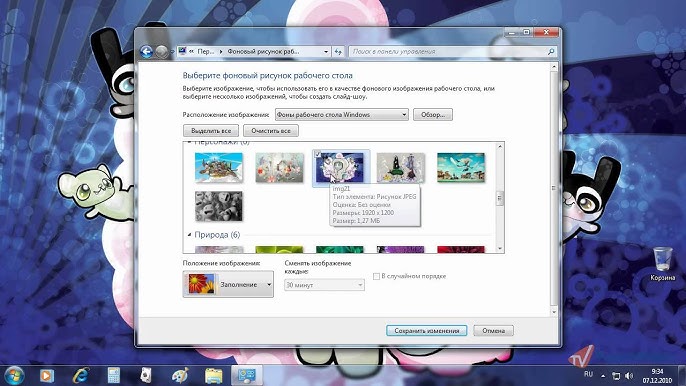686x386 pixels.
Task: Click the search magnifier icon
Action: click(551, 52)
